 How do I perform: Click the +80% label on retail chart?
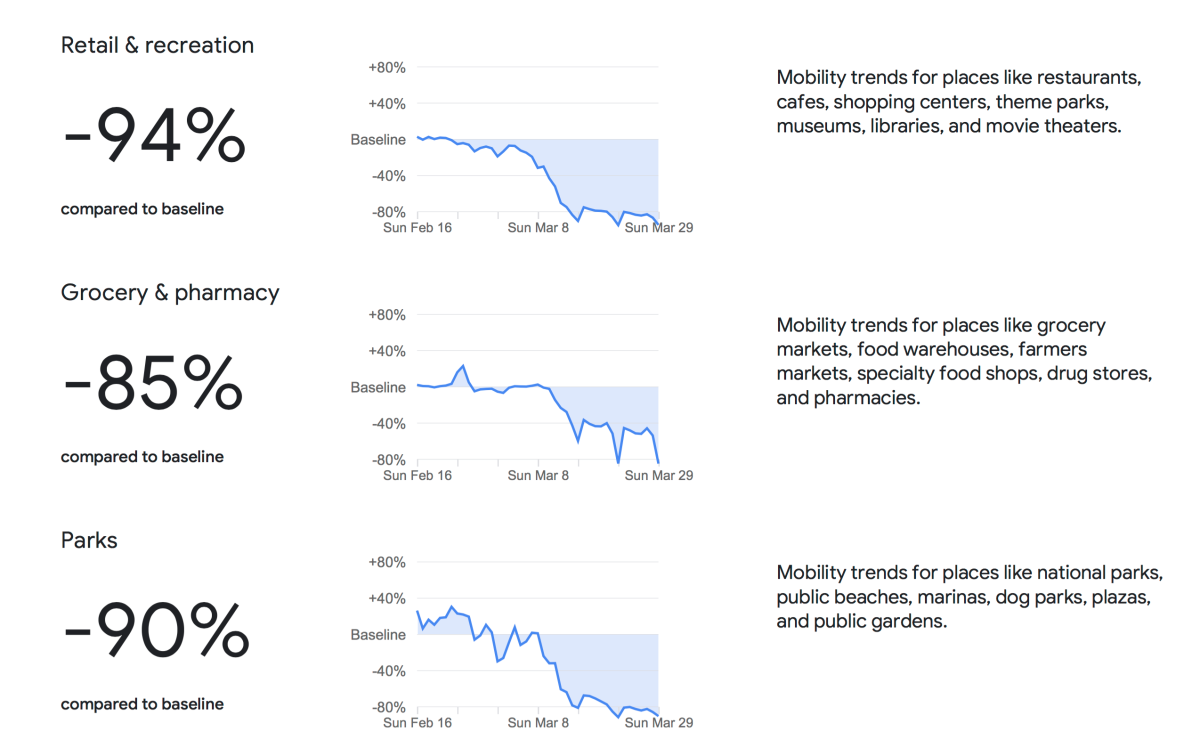pos(386,68)
